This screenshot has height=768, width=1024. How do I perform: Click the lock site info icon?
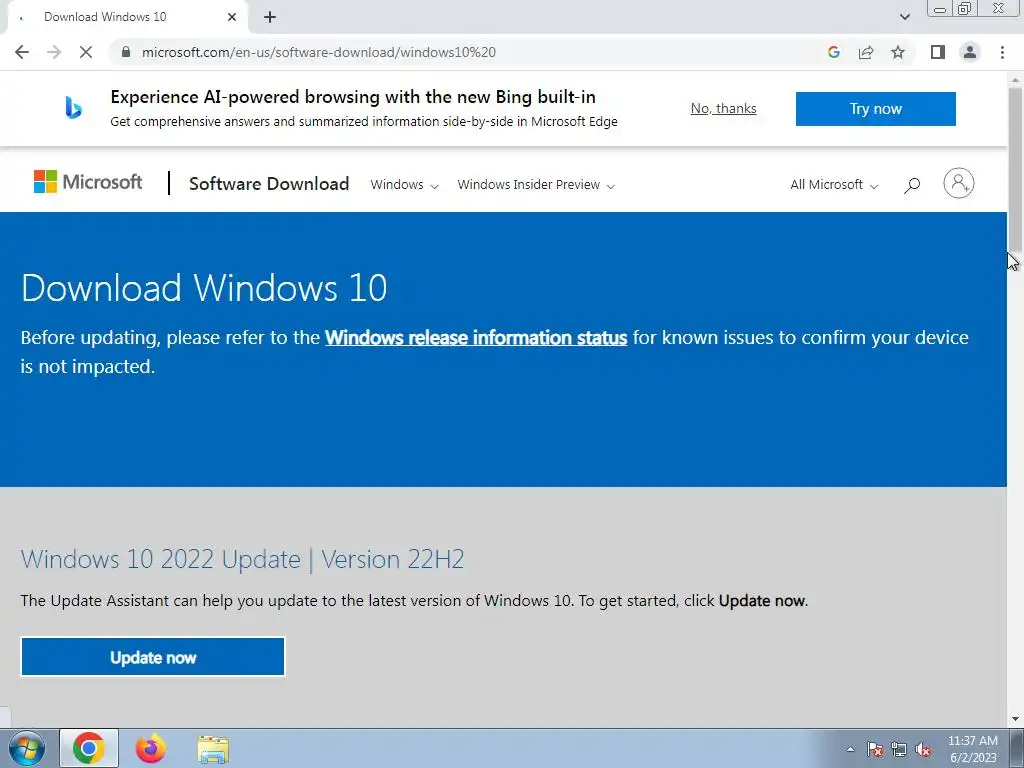(126, 52)
